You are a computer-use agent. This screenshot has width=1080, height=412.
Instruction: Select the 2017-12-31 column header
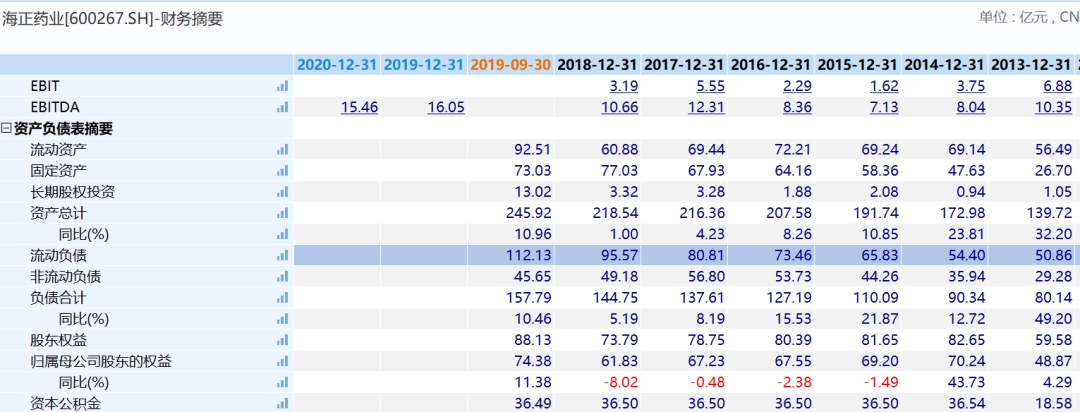[x=684, y=65]
